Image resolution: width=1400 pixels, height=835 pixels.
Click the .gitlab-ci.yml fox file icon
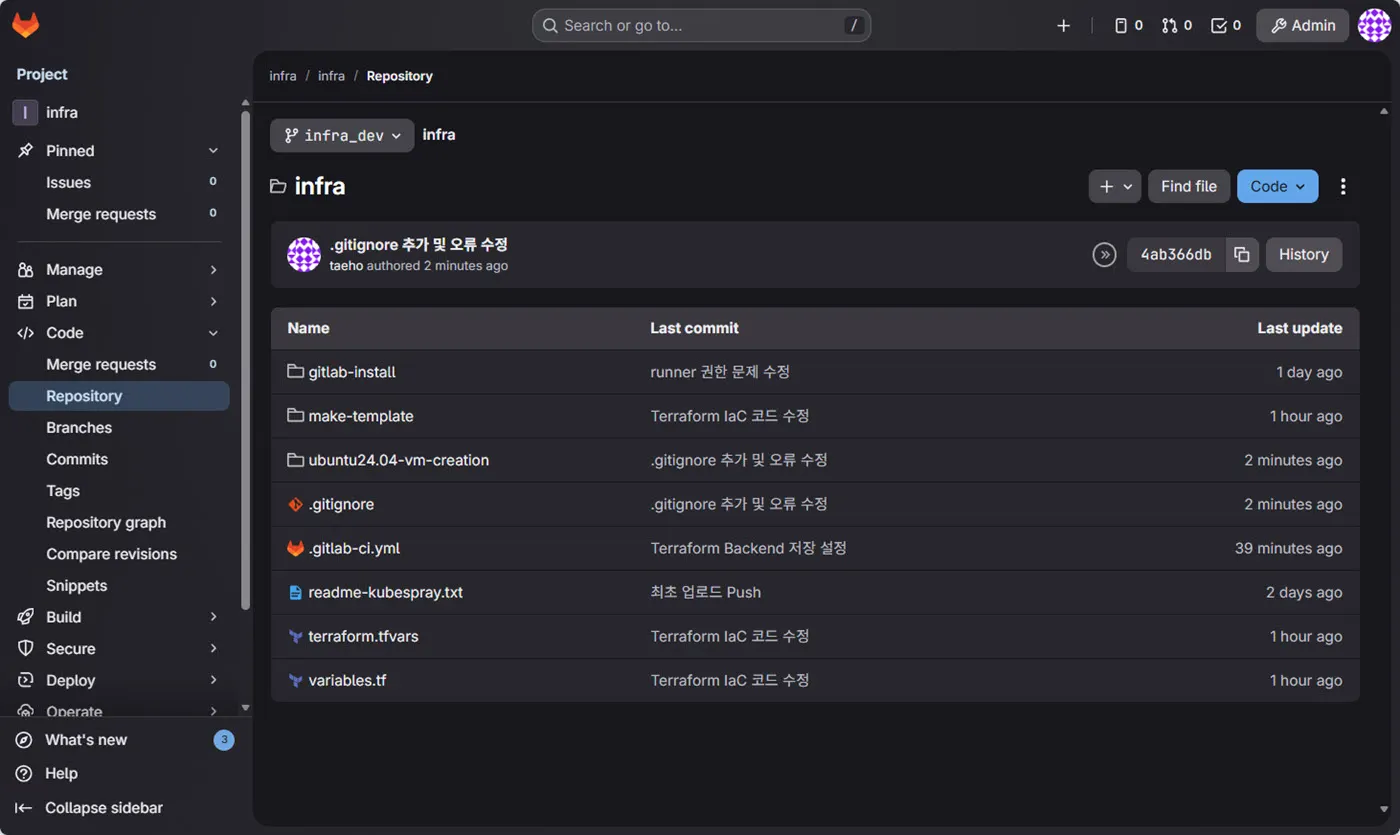pyautogui.click(x=295, y=548)
